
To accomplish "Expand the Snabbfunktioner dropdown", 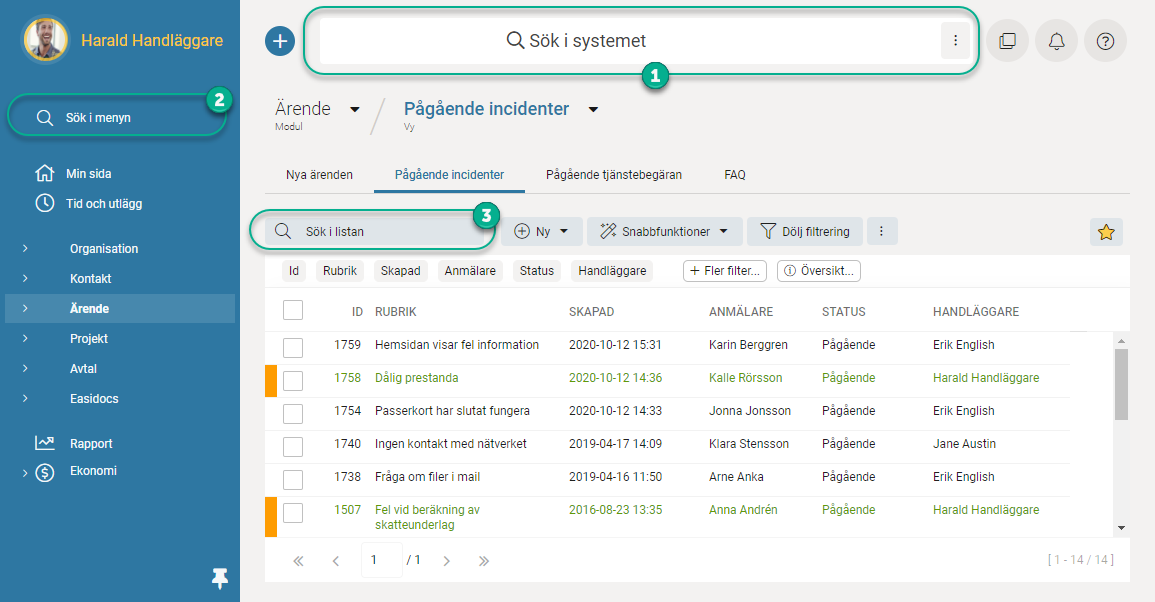I will 664,231.
